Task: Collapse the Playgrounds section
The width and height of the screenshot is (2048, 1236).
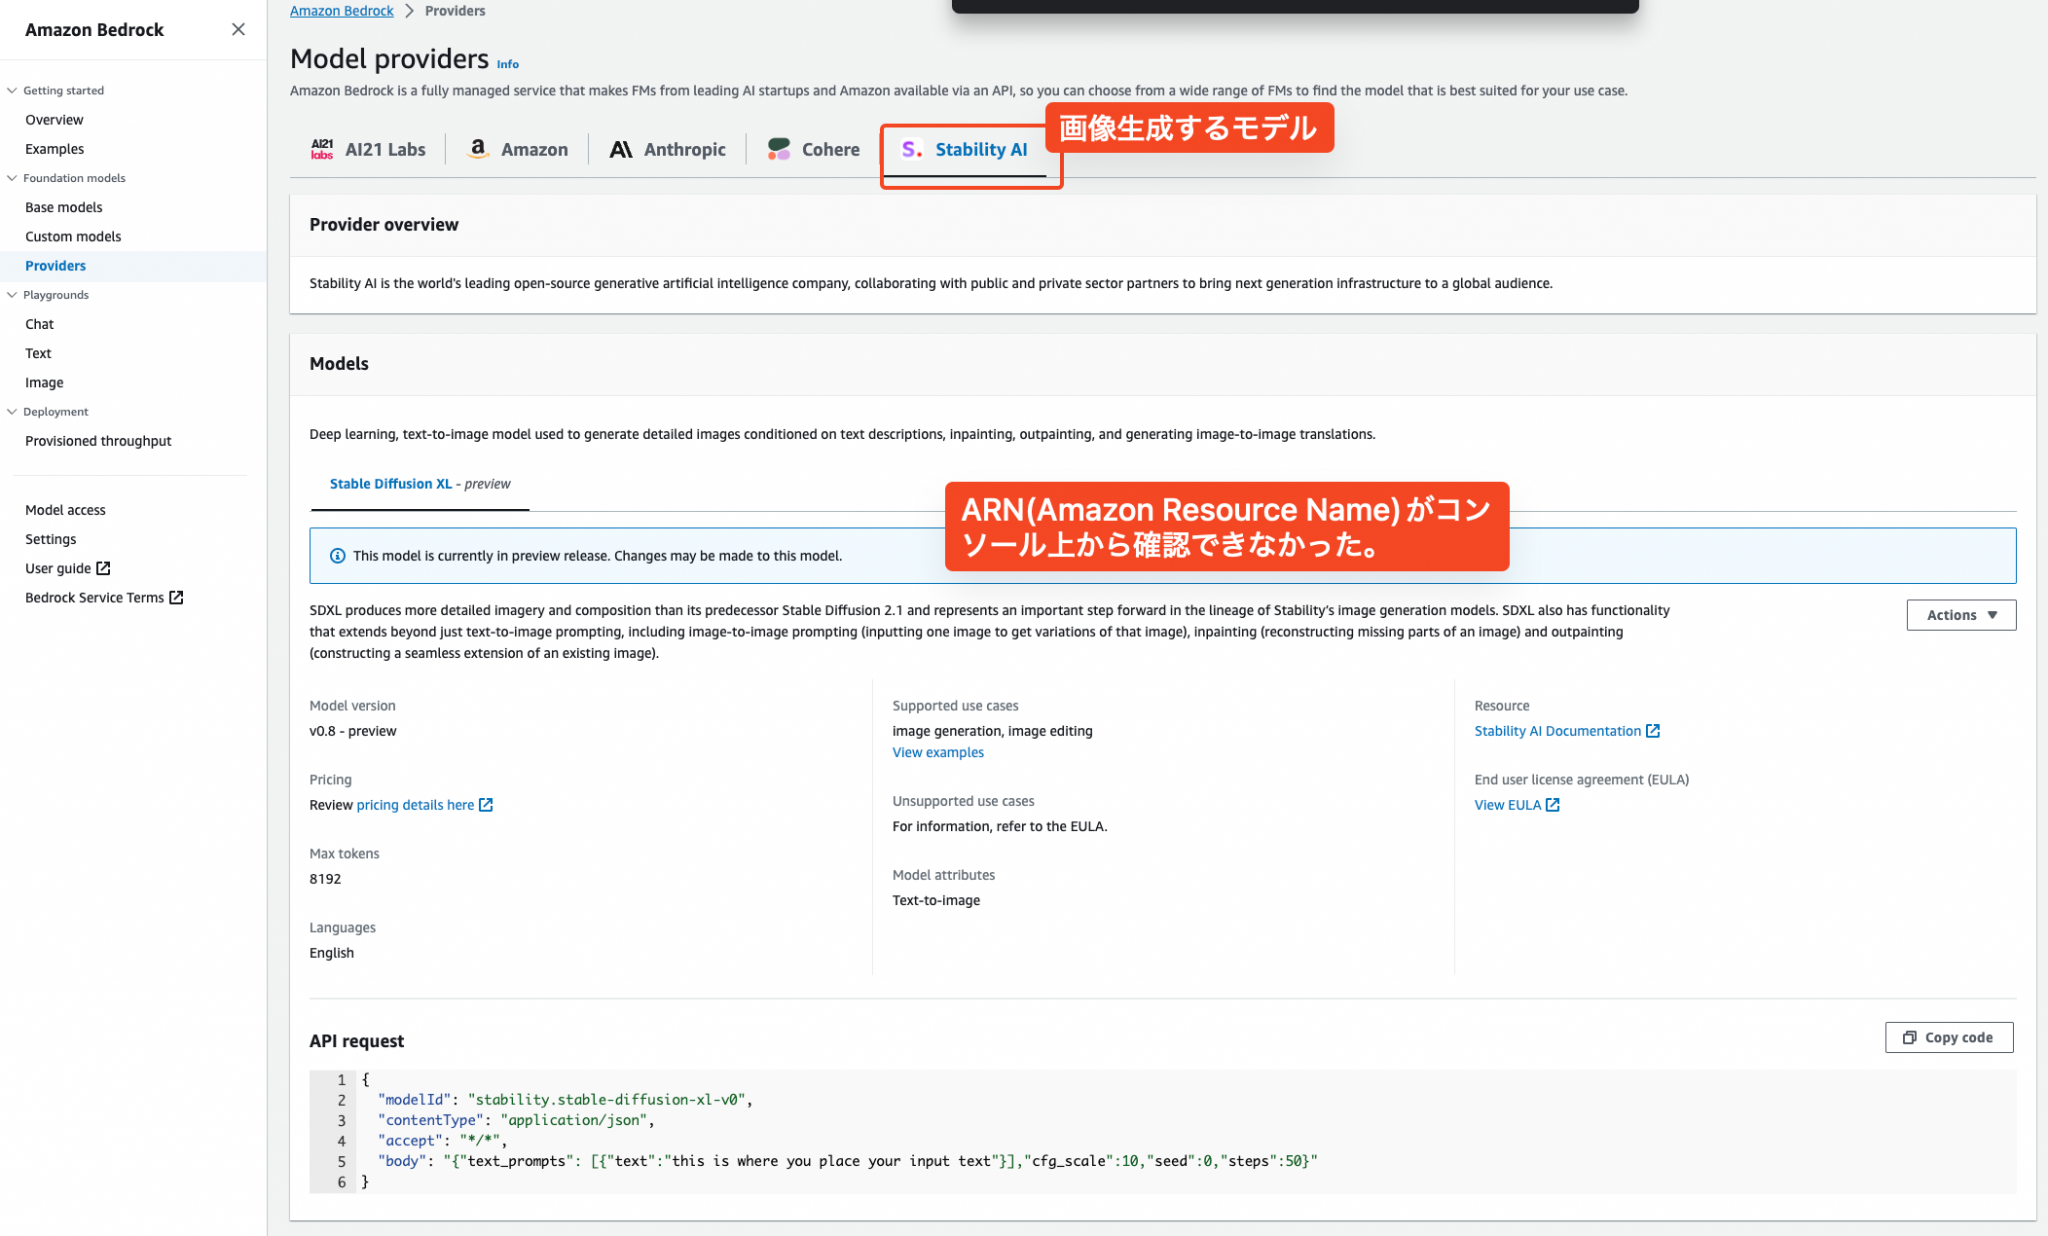Action: [x=11, y=294]
